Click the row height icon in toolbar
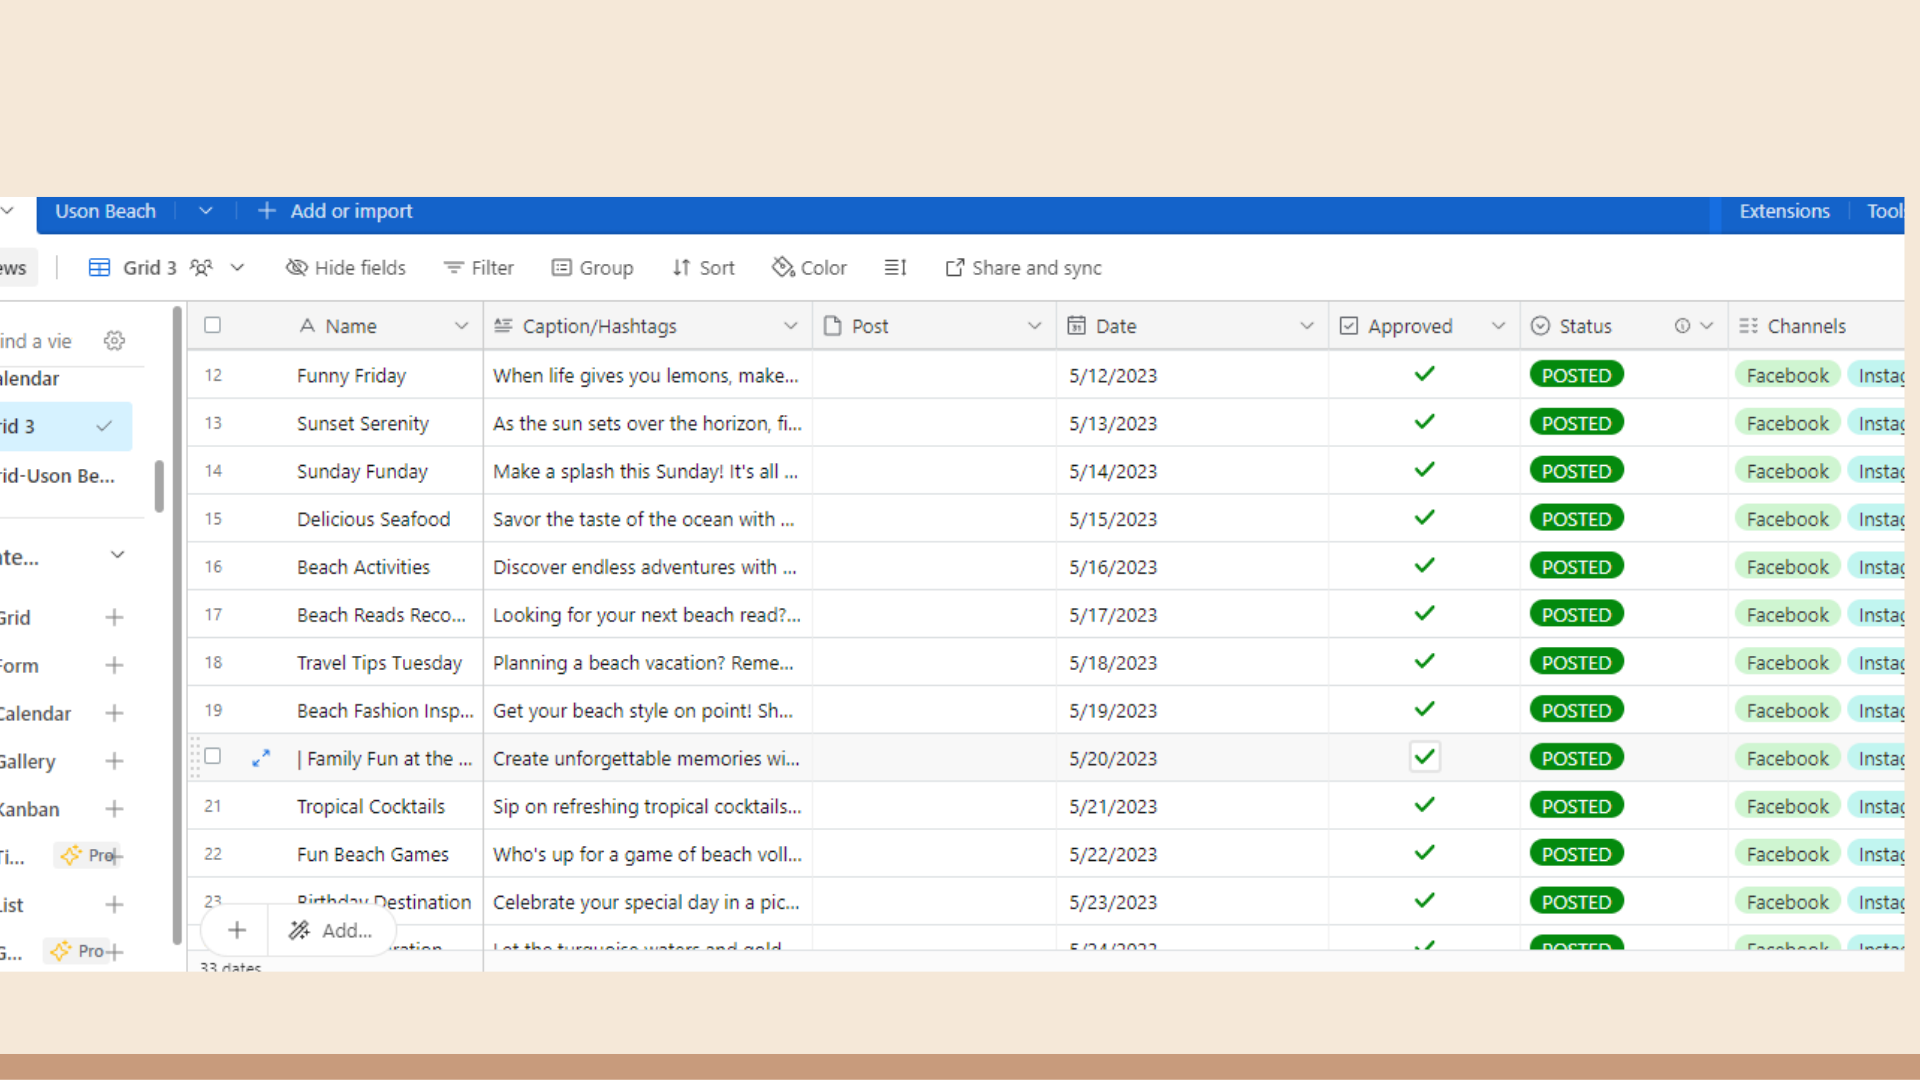Image resolution: width=1920 pixels, height=1080 pixels. pyautogui.click(x=895, y=268)
